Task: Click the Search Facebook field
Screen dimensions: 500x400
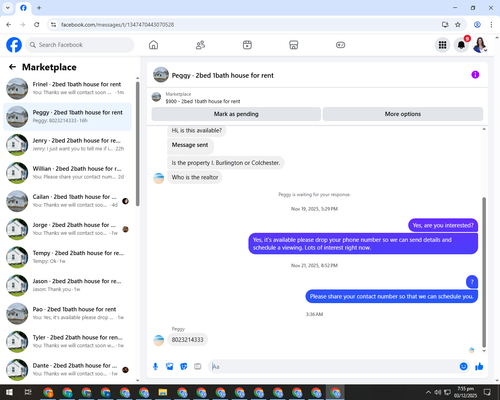Action: tap(80, 45)
